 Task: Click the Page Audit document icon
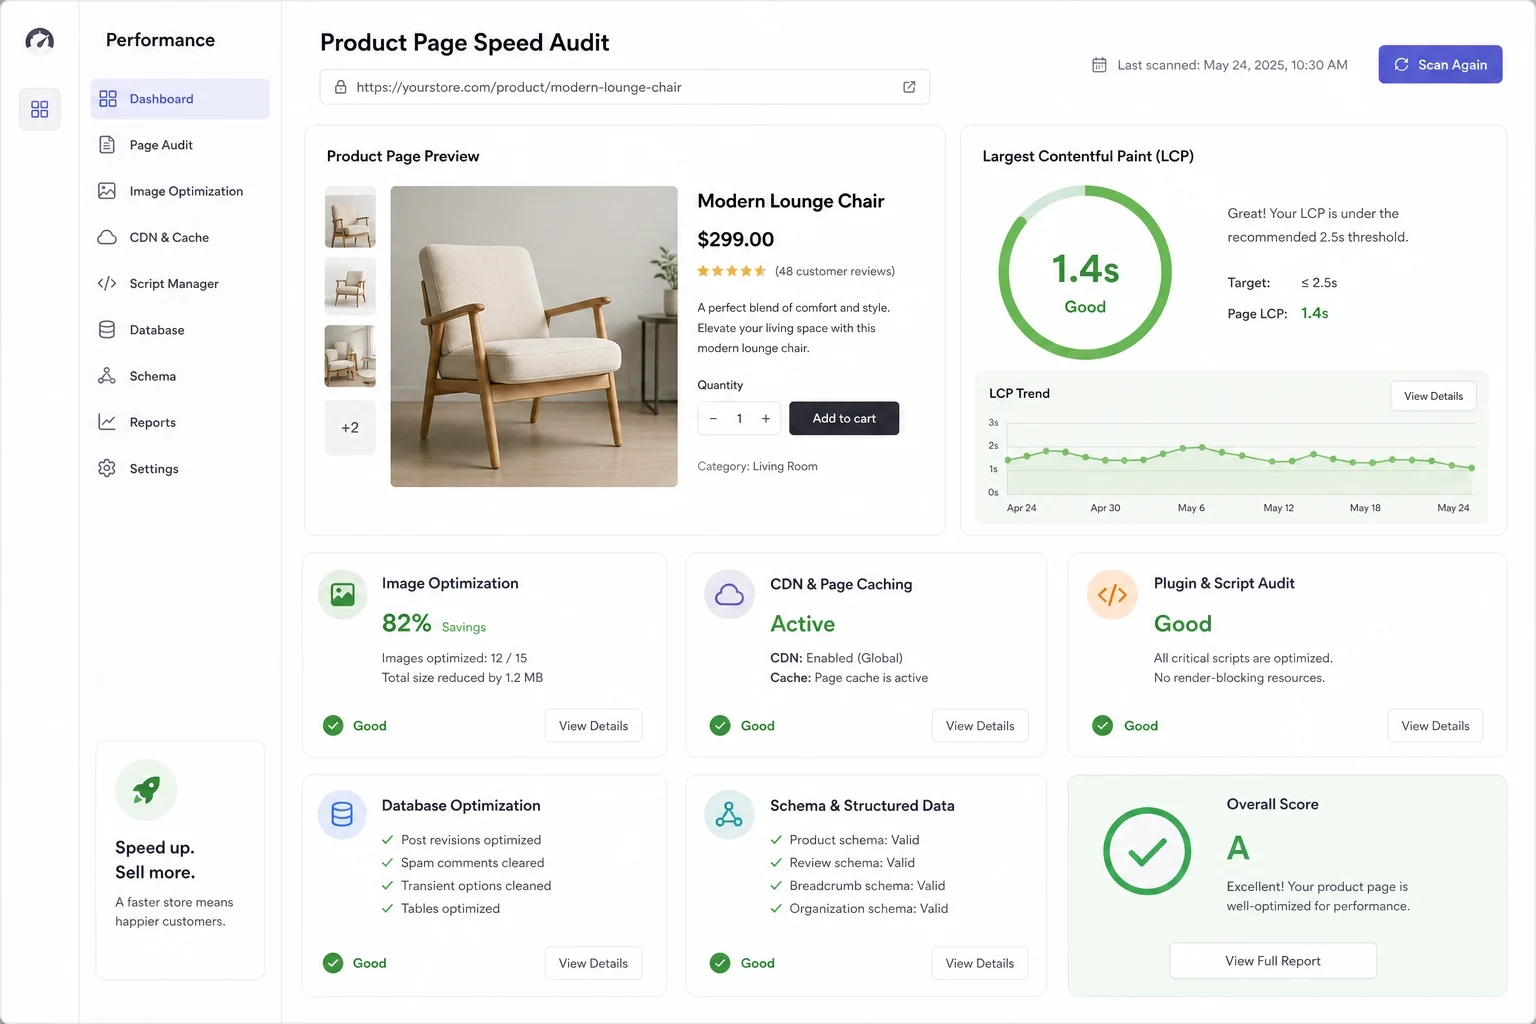pyautogui.click(x=107, y=145)
